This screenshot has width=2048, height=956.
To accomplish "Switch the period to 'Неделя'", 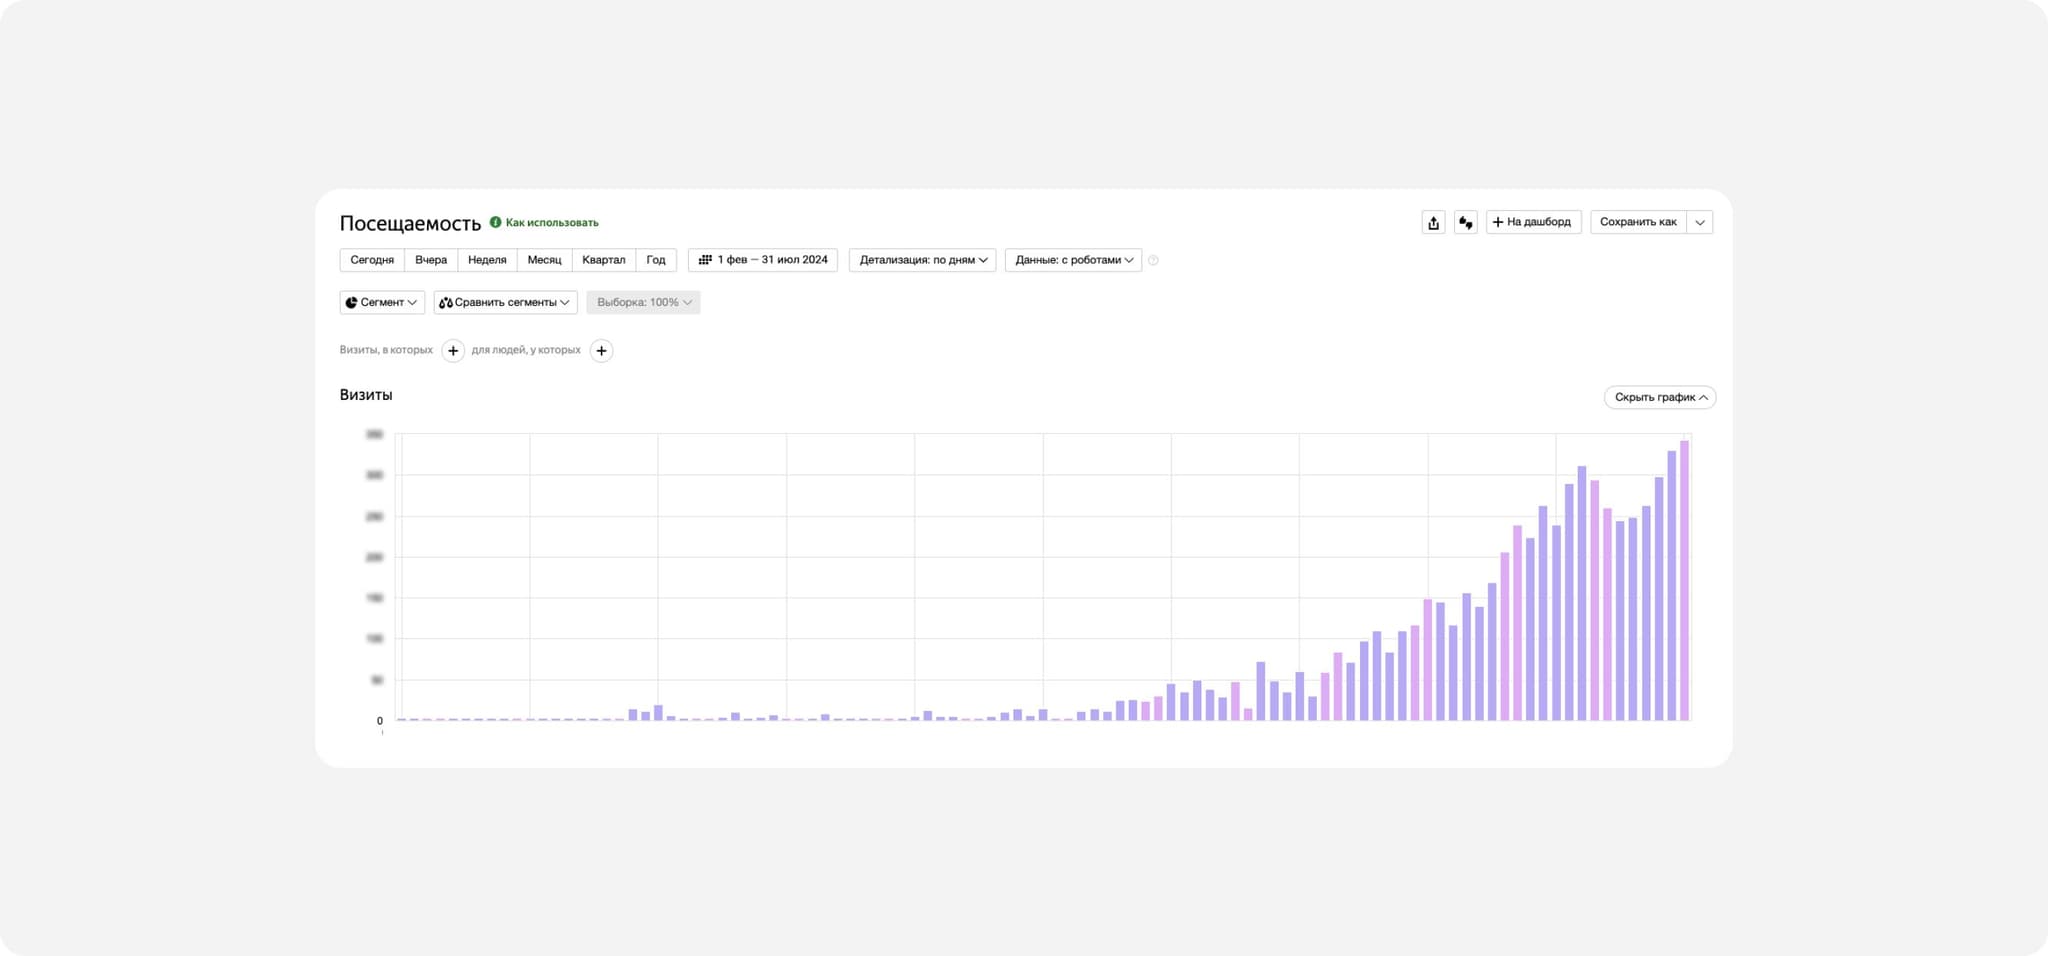I will [x=487, y=260].
